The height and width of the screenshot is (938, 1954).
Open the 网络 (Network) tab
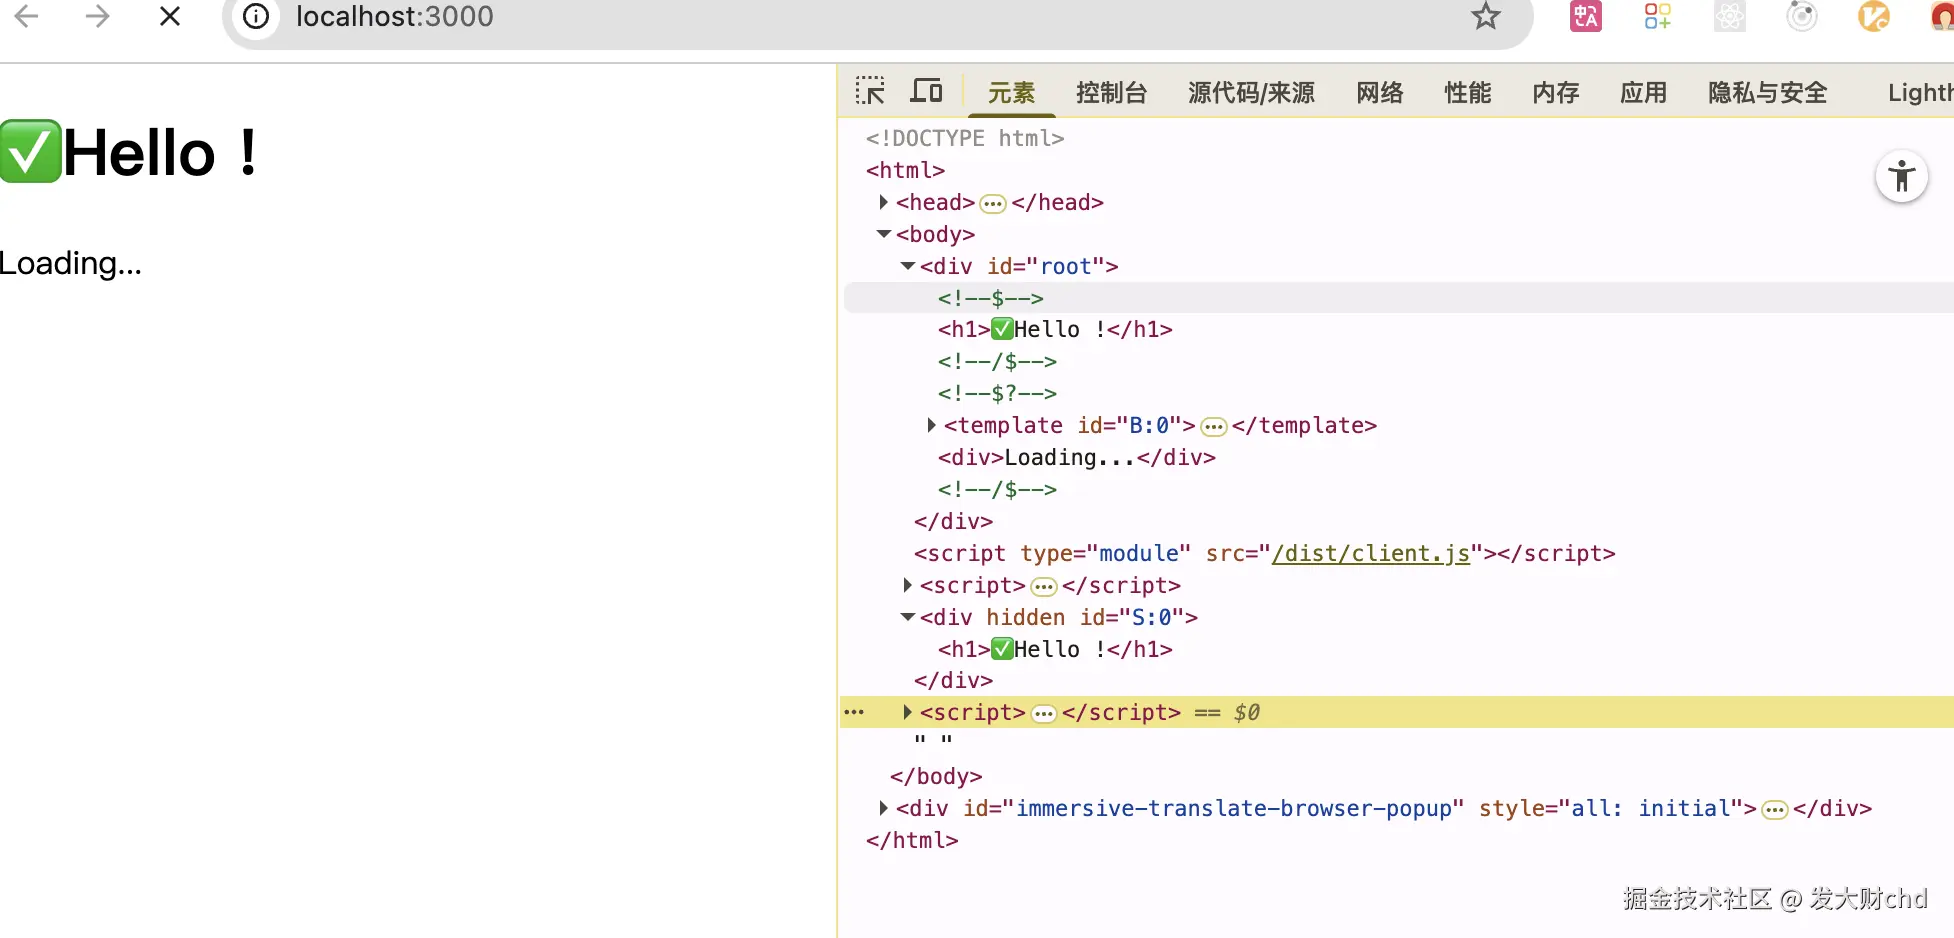click(x=1380, y=93)
